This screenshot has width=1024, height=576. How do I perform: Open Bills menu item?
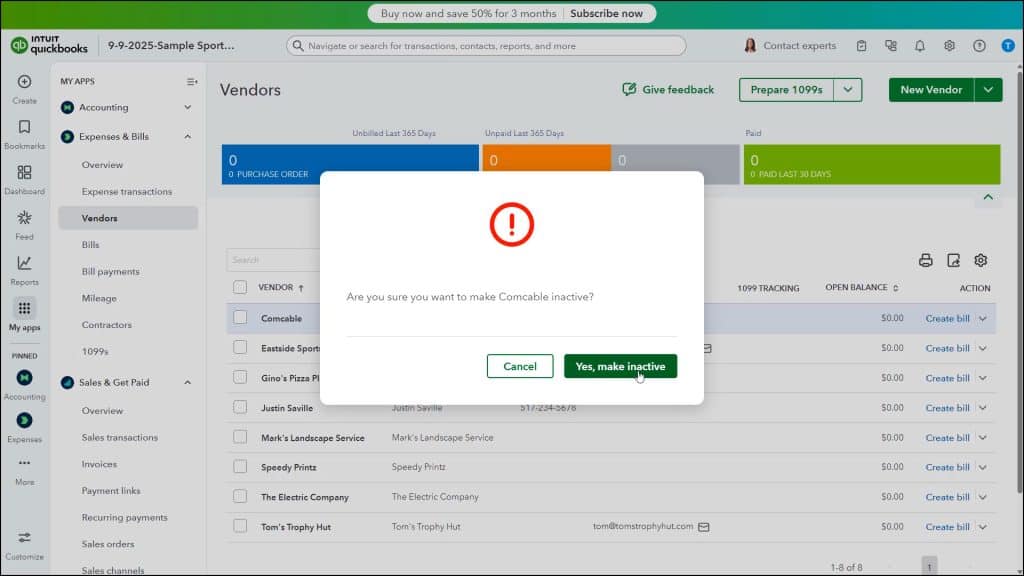pos(90,245)
